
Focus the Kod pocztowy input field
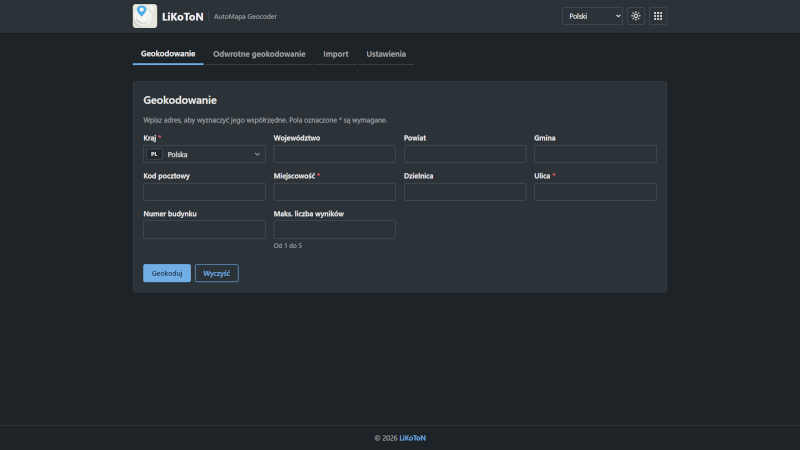tap(204, 192)
